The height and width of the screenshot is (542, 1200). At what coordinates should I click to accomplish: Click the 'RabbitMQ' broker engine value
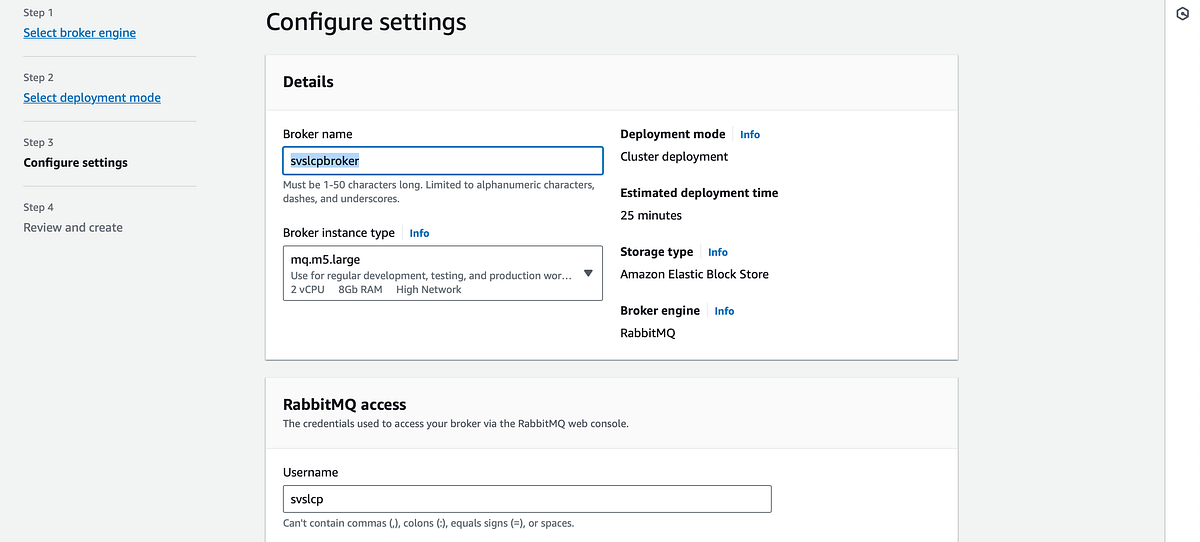648,334
